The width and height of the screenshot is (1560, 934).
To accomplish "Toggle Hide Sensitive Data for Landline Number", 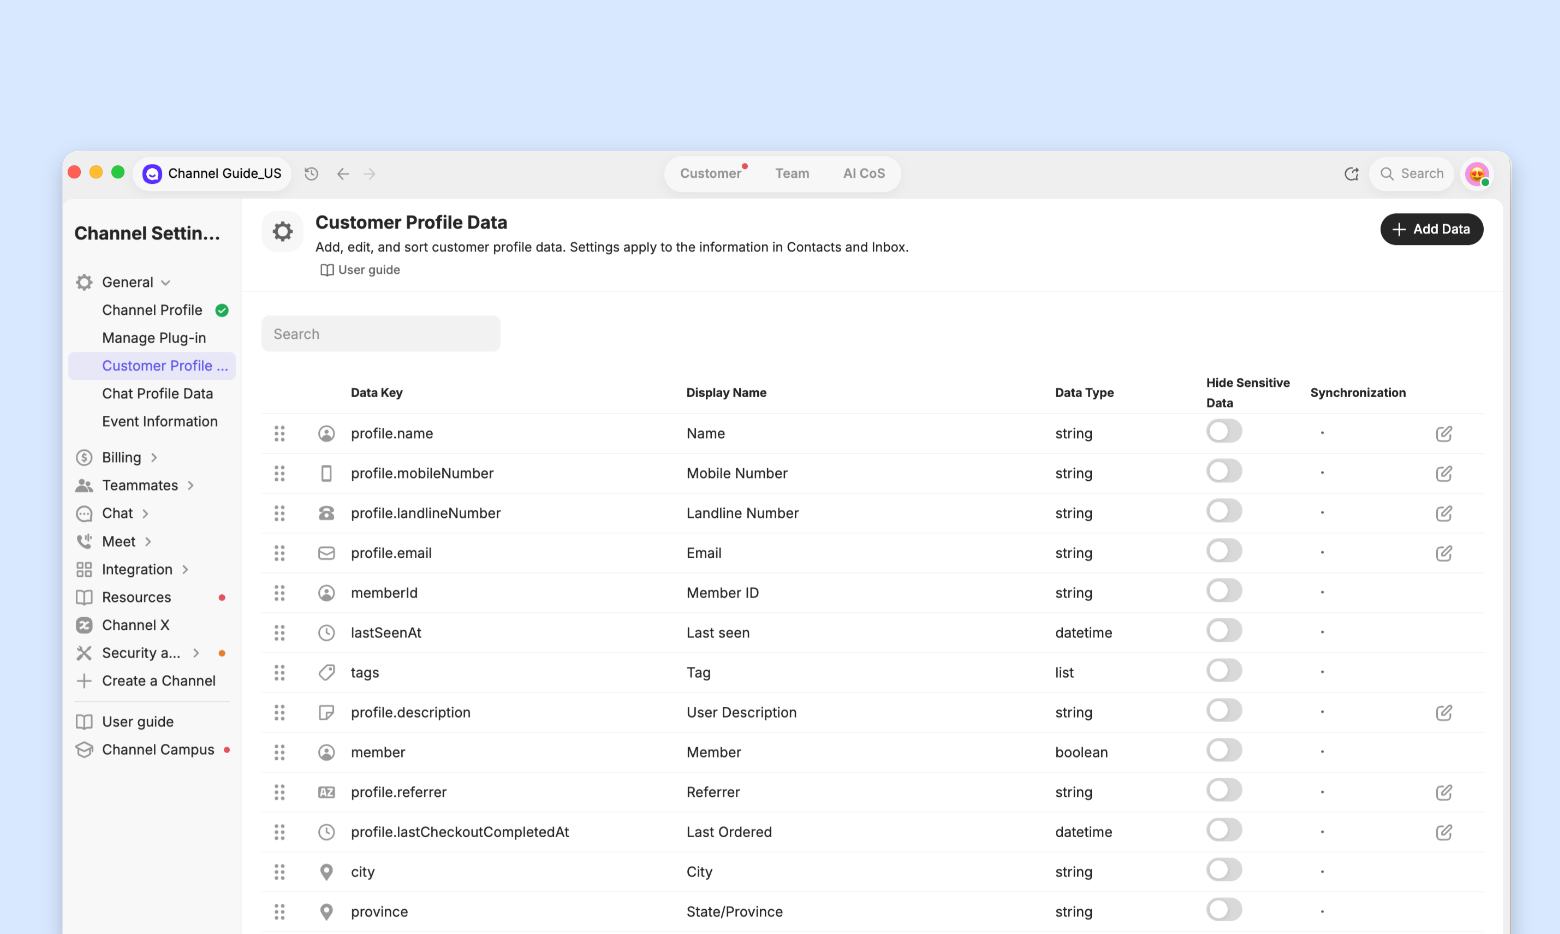I will tap(1224, 511).
